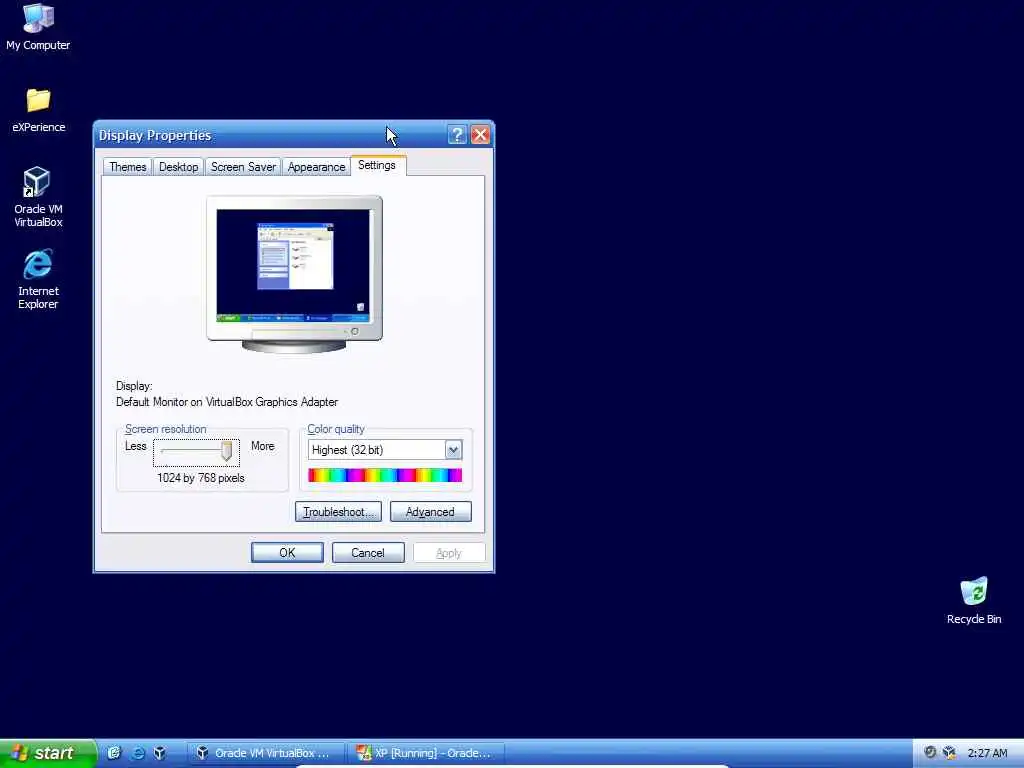Click the 'More' resolution label
This screenshot has height=768, width=1024.
263,447
